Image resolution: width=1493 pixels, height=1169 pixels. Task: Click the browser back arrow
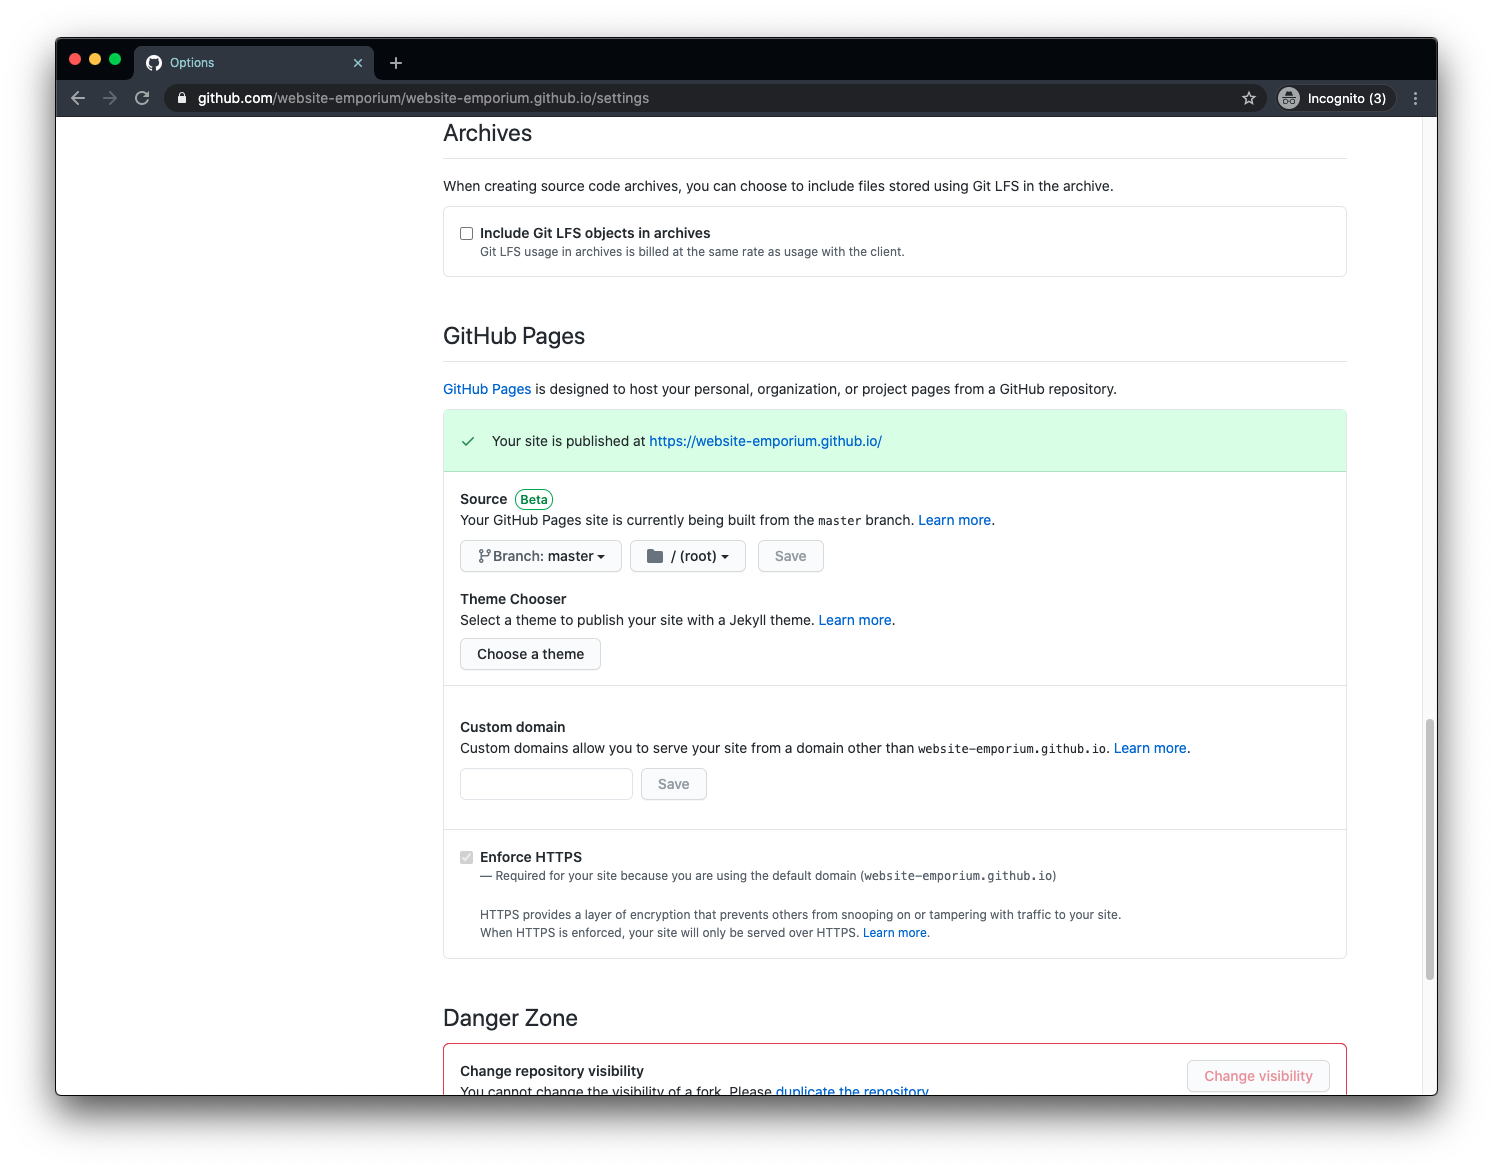pyautogui.click(x=78, y=98)
